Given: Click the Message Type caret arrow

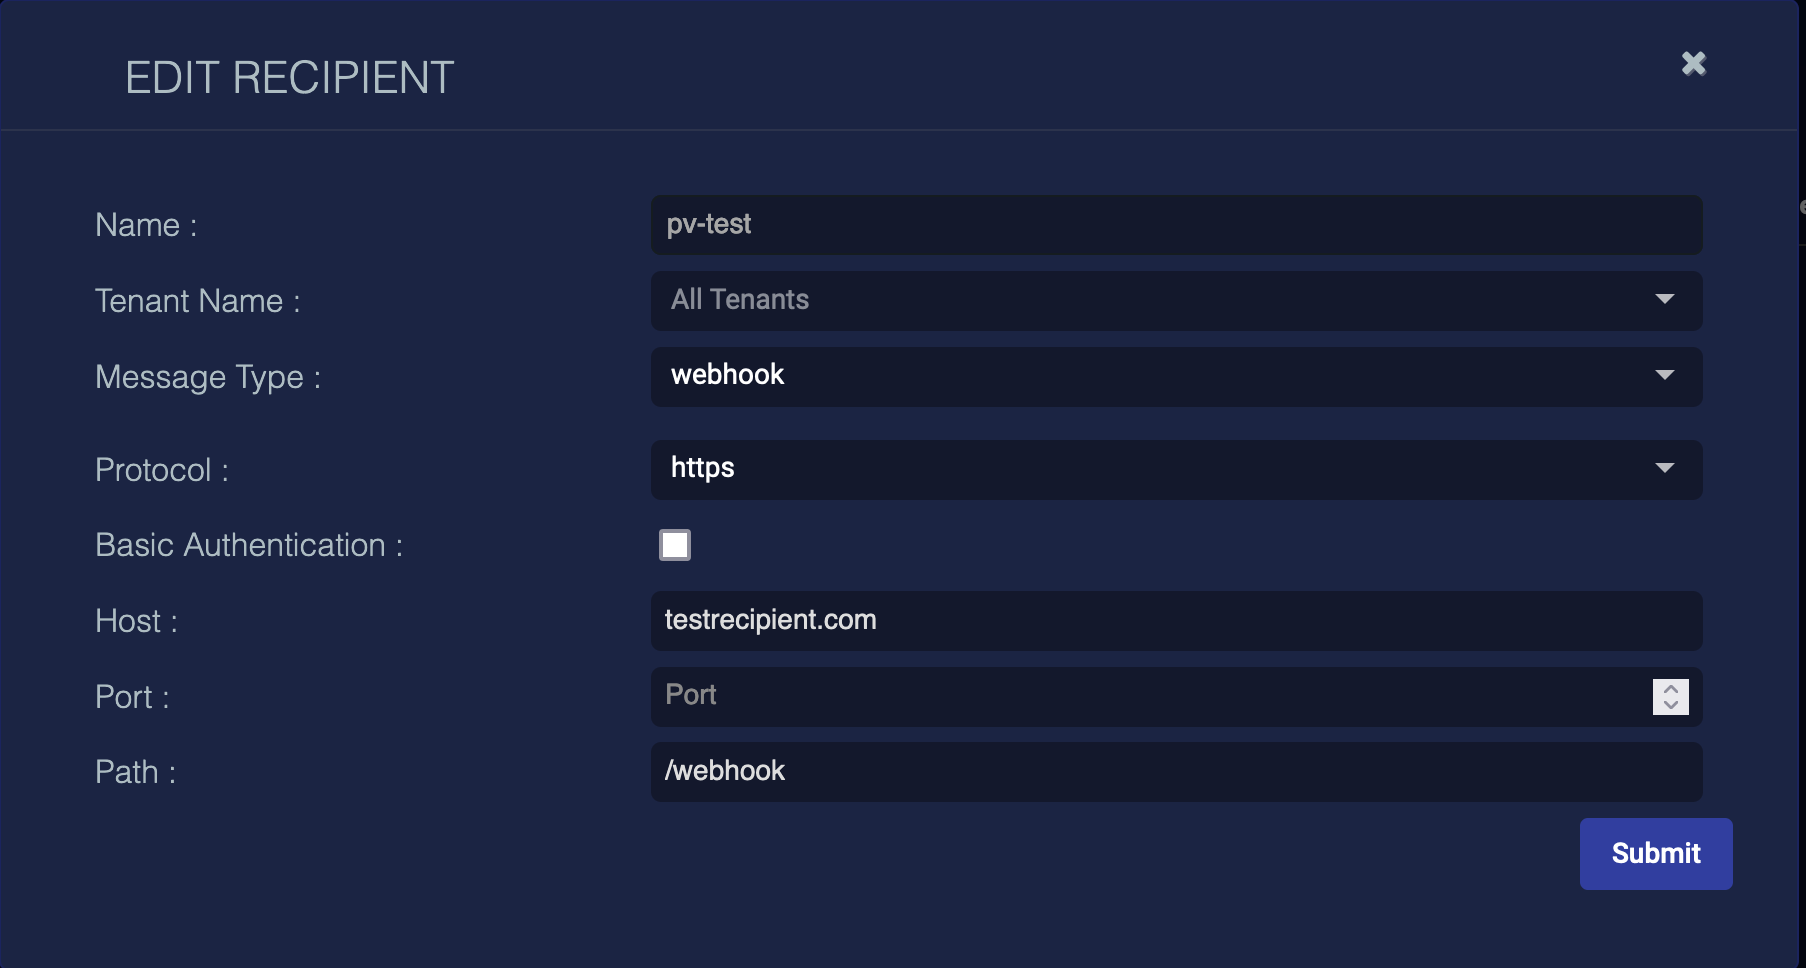Looking at the screenshot, I should pyautogui.click(x=1664, y=375).
